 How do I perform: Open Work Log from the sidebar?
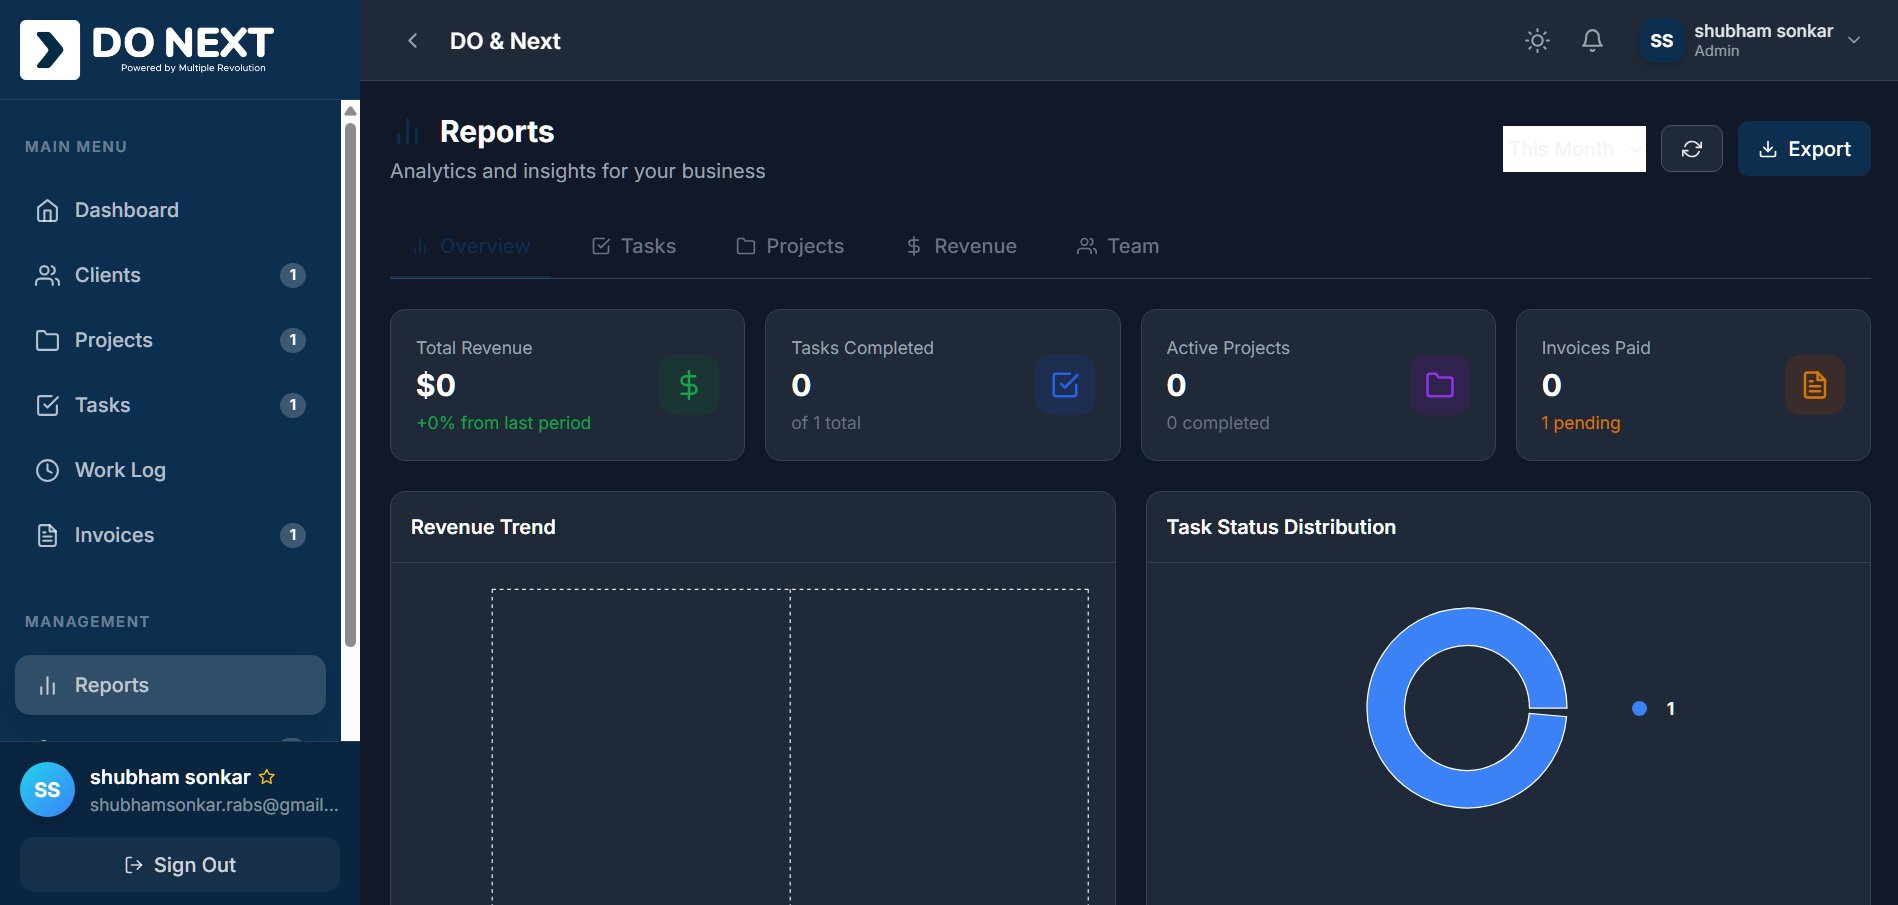(x=120, y=470)
